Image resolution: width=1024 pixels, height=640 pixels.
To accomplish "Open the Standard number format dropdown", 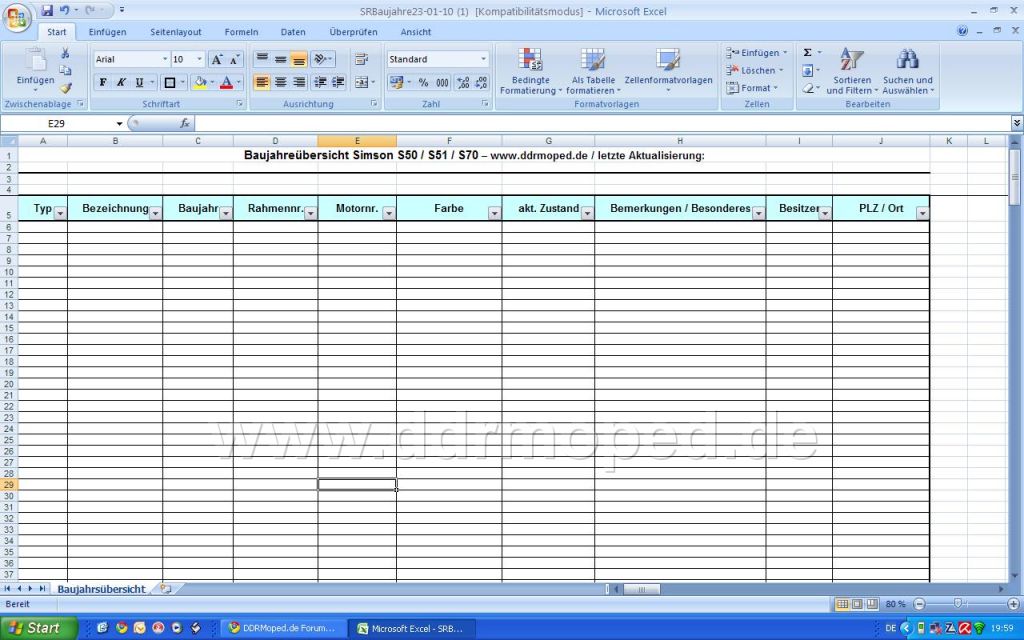I will pos(484,60).
